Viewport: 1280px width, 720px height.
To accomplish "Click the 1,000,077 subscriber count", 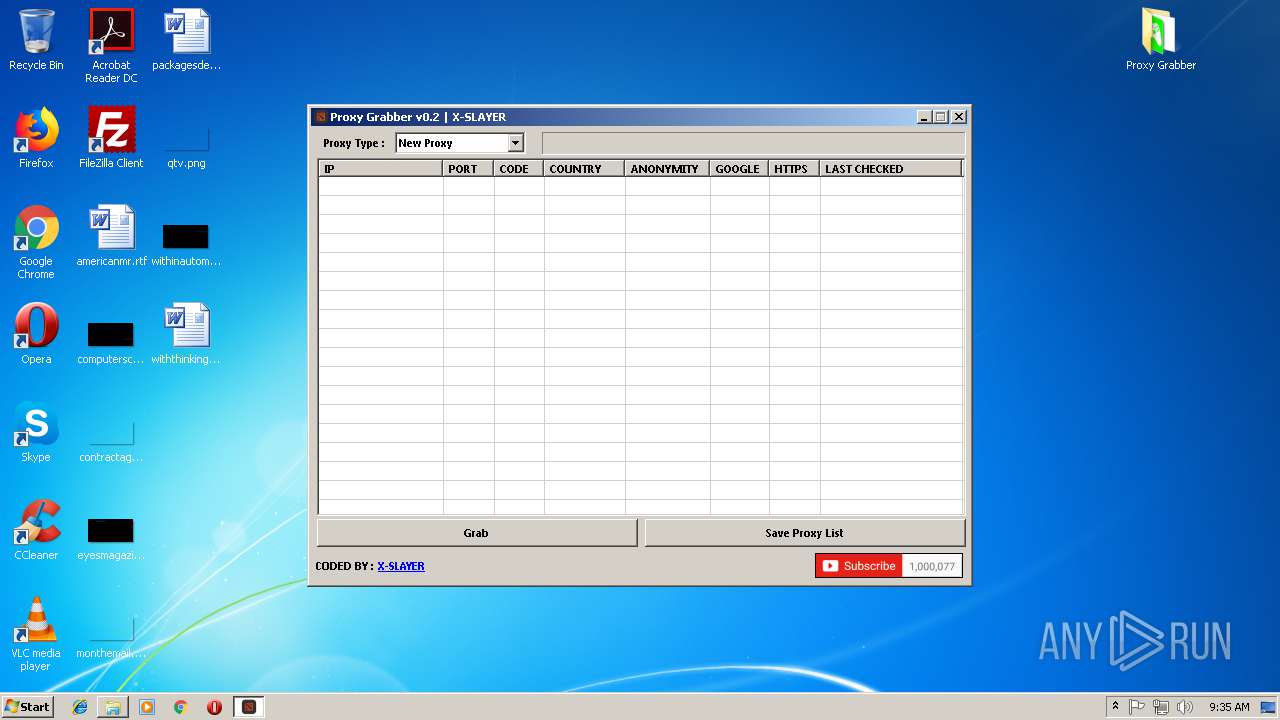I will (932, 566).
